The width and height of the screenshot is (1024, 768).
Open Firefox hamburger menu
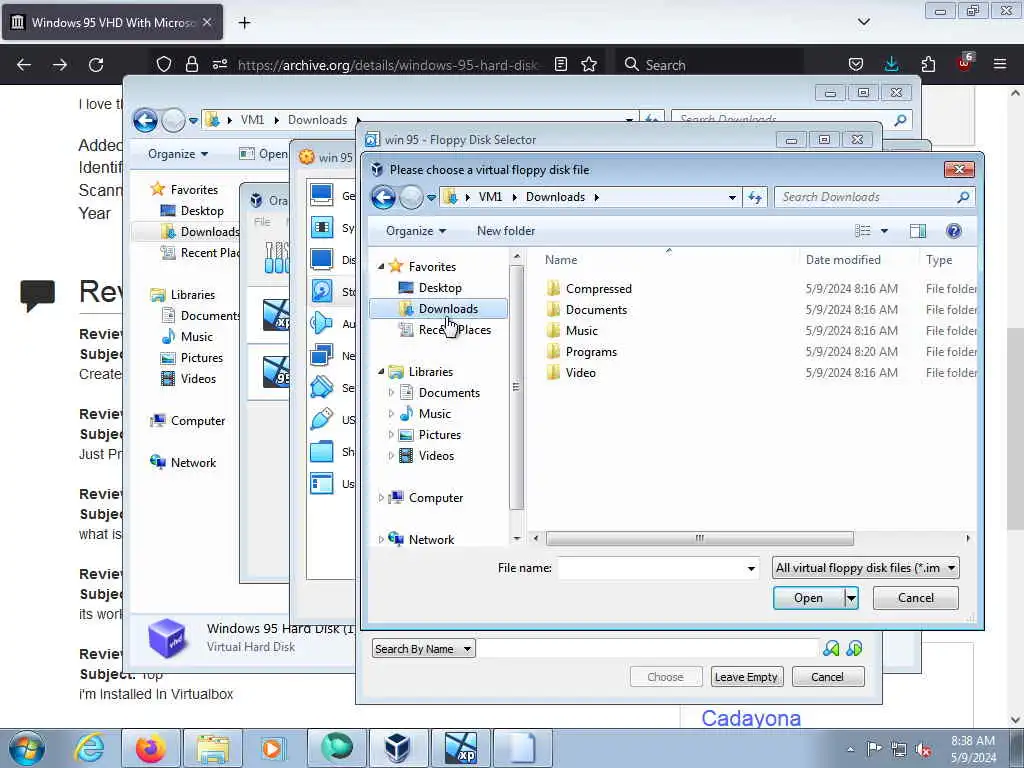[1000, 64]
